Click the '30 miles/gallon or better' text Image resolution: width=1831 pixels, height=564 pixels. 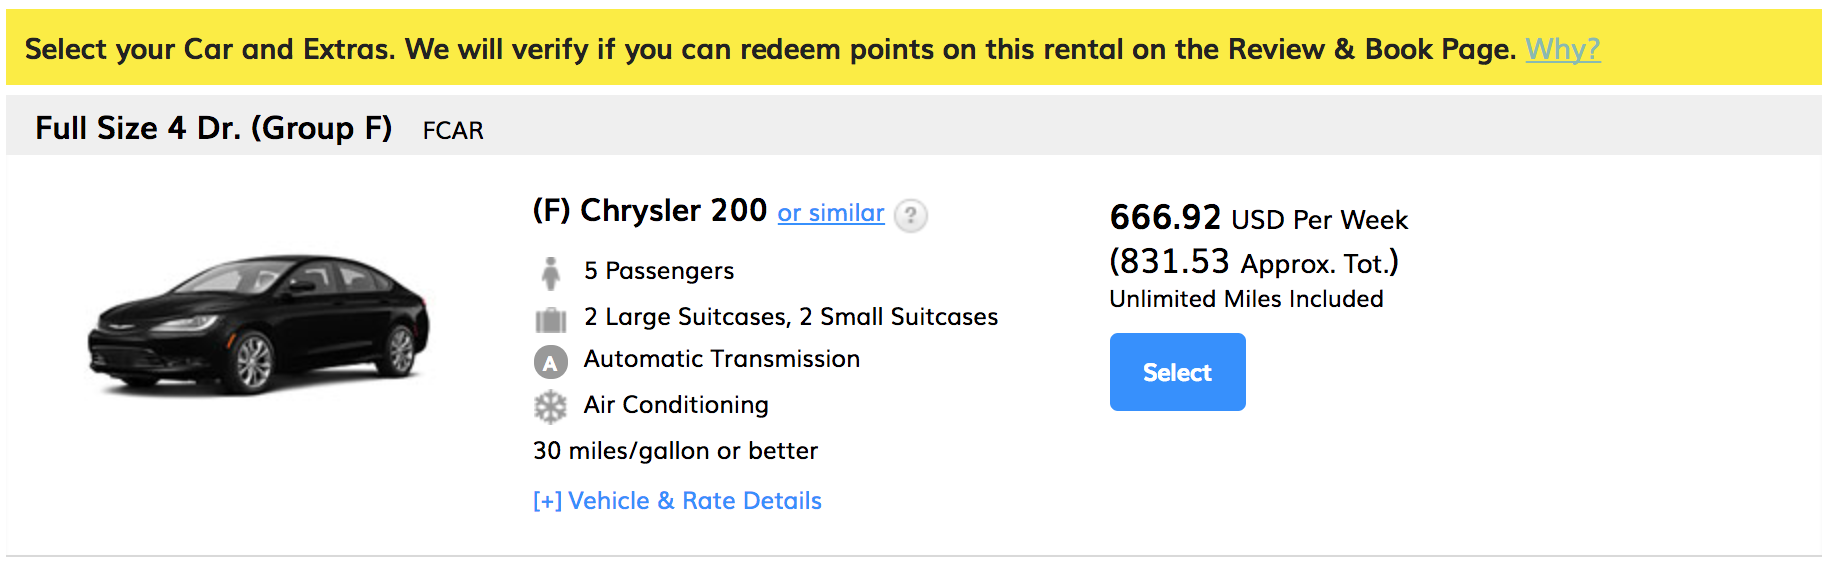coord(675,451)
